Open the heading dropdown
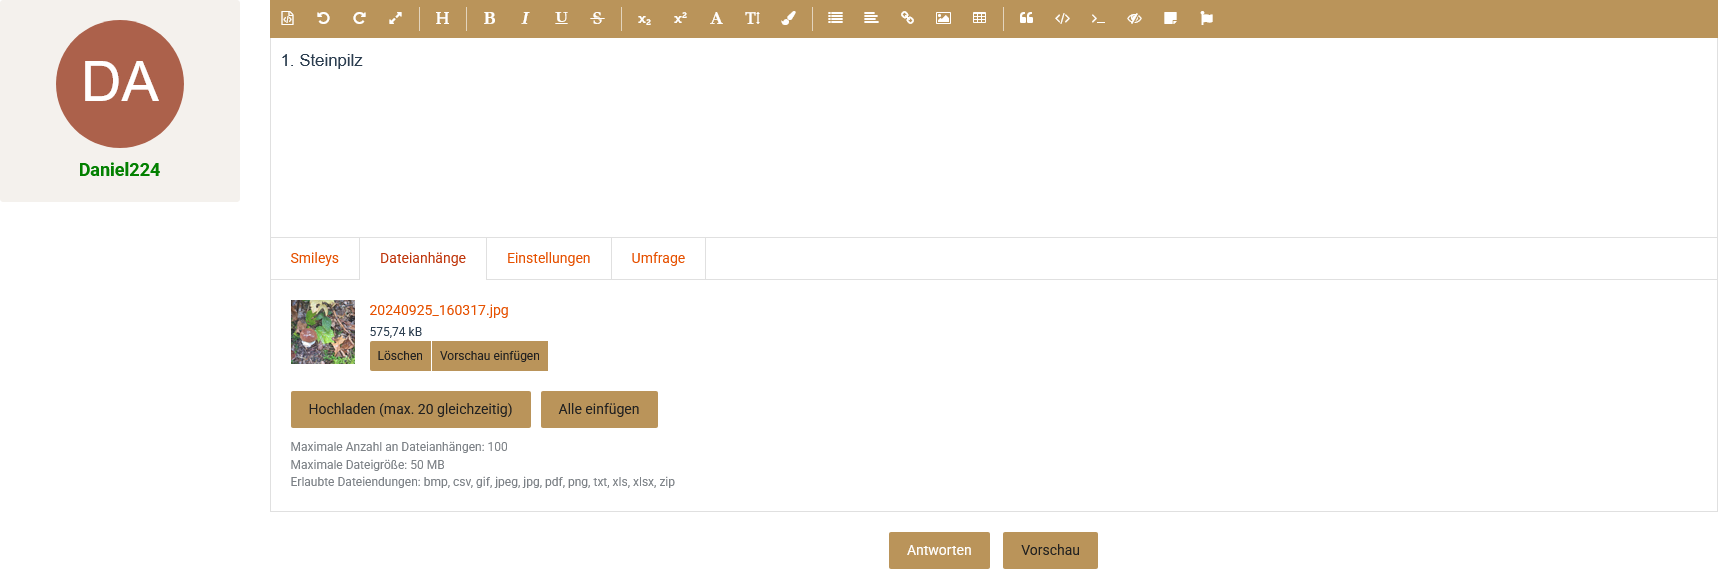The width and height of the screenshot is (1718, 569). (x=442, y=18)
